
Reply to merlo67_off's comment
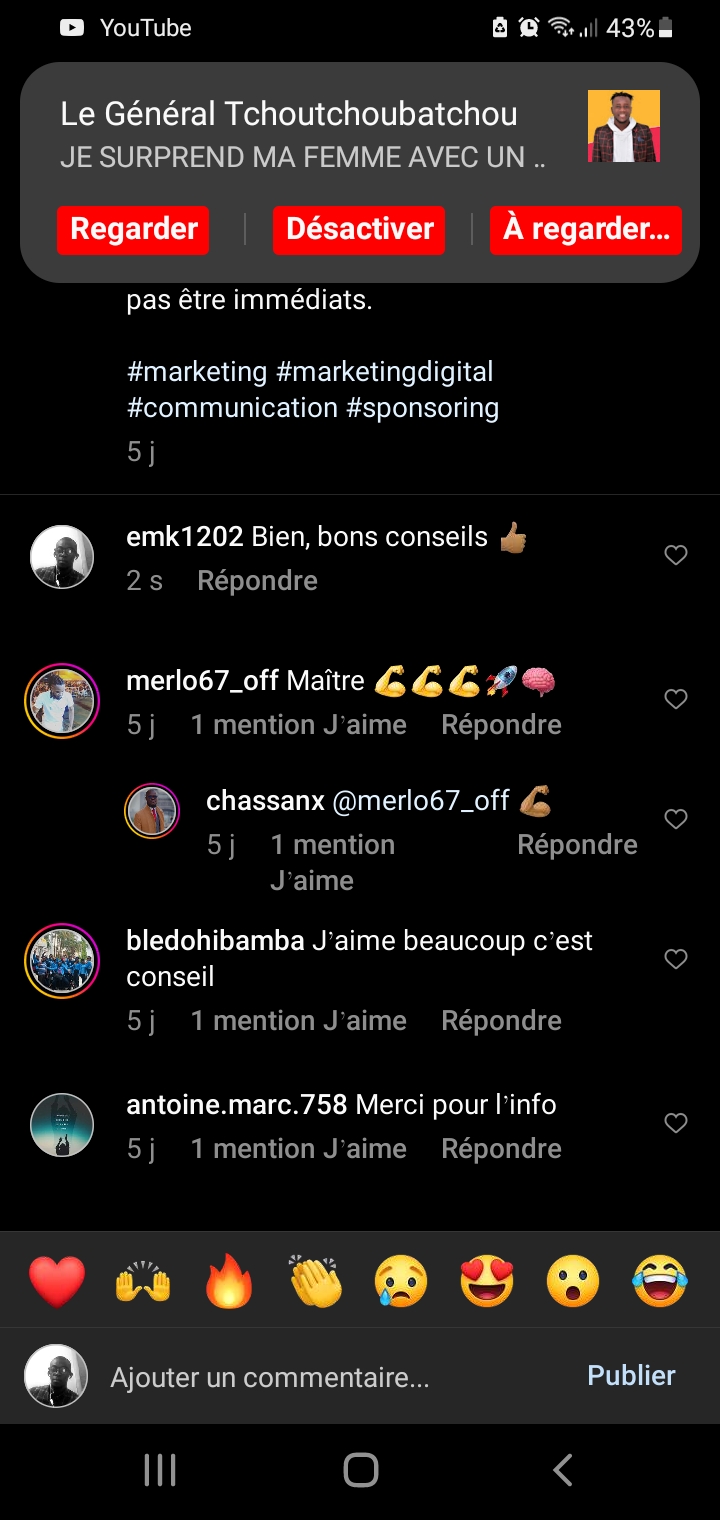(x=501, y=725)
